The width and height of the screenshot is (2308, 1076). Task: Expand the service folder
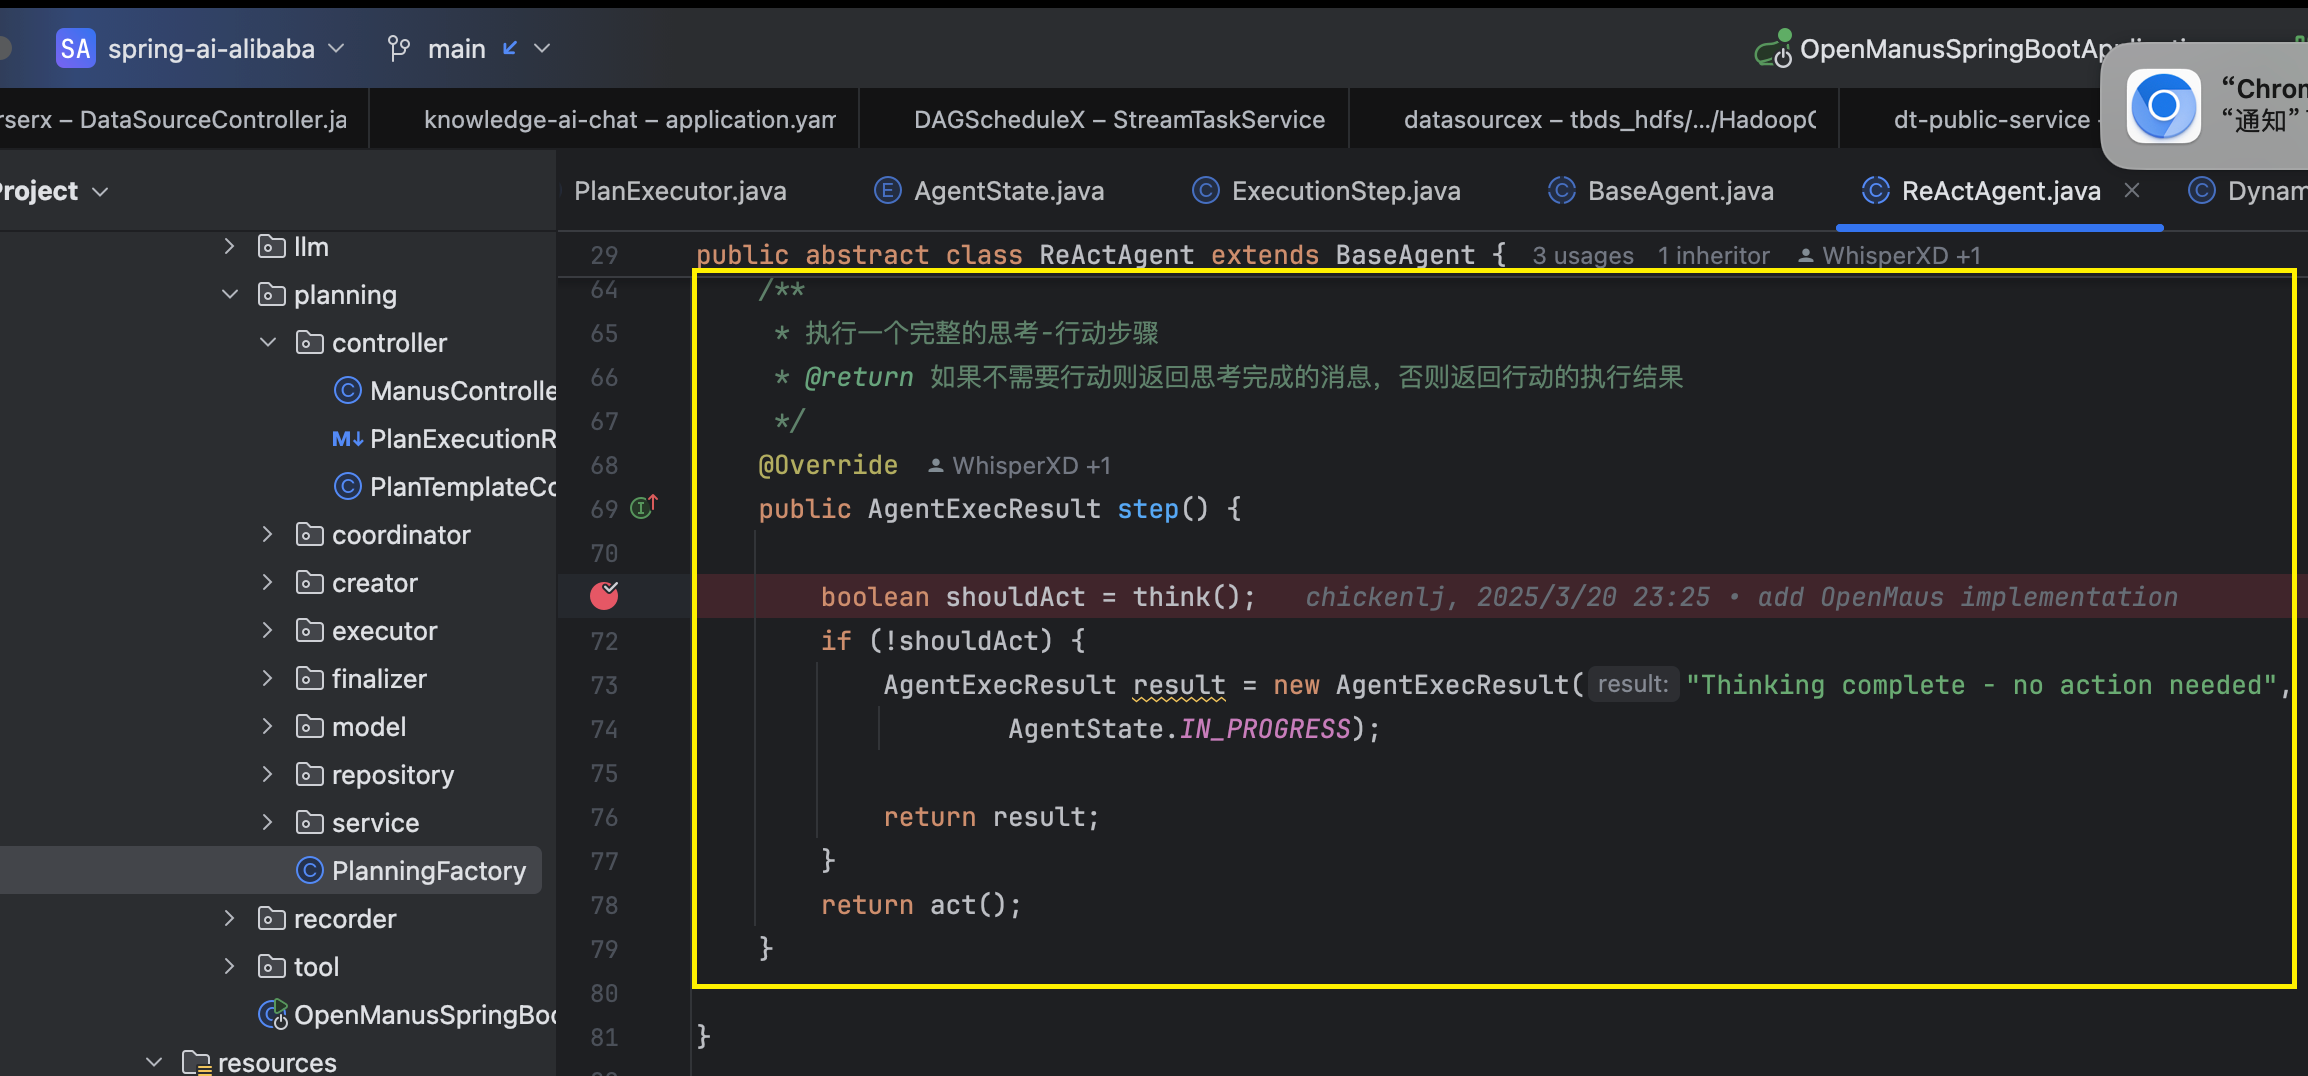pyautogui.click(x=267, y=822)
